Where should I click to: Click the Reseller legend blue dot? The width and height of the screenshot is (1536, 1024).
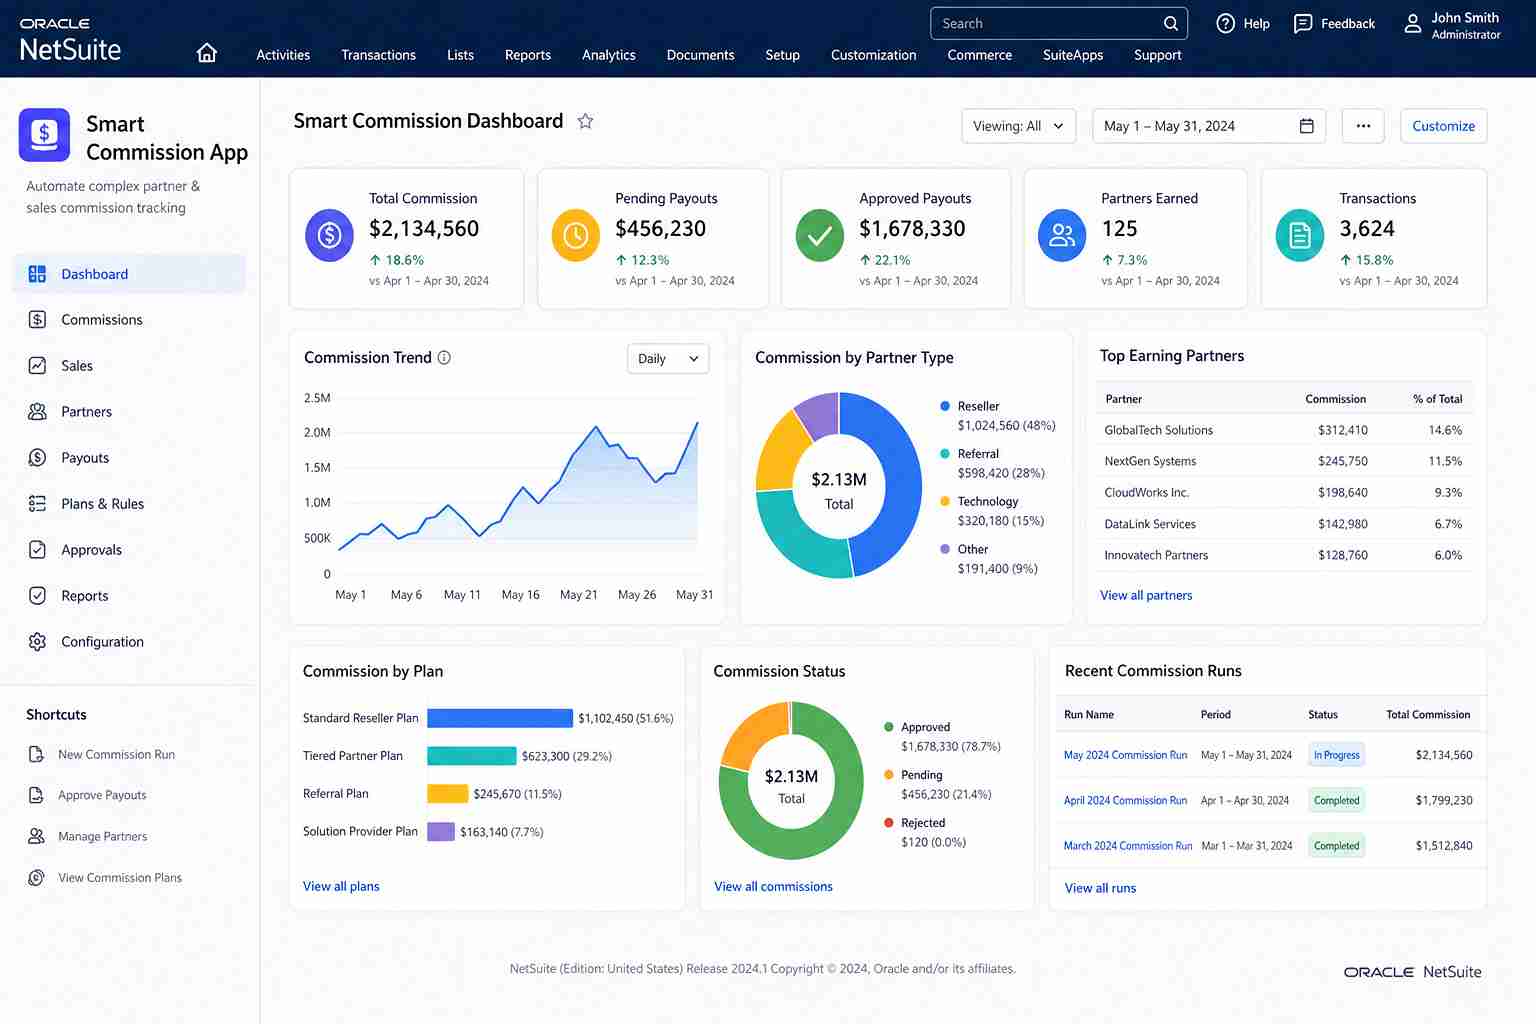coord(945,406)
